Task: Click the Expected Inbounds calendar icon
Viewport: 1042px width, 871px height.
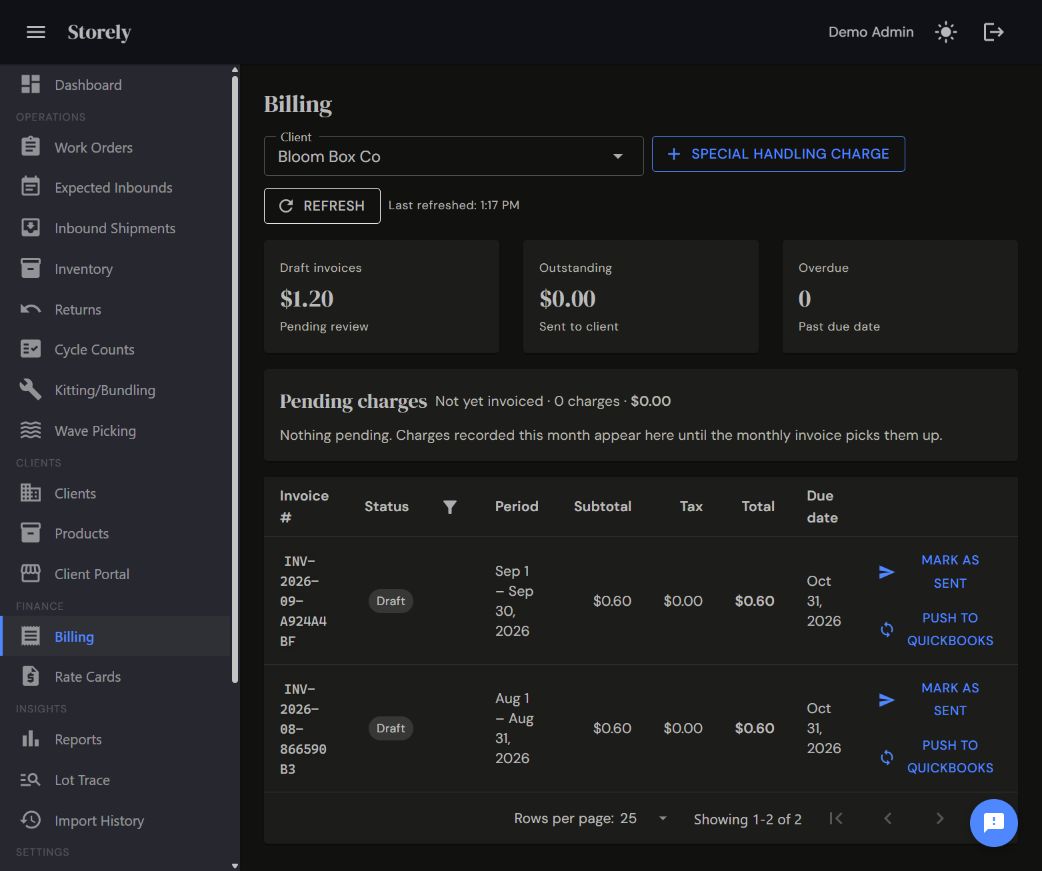Action: (x=31, y=187)
